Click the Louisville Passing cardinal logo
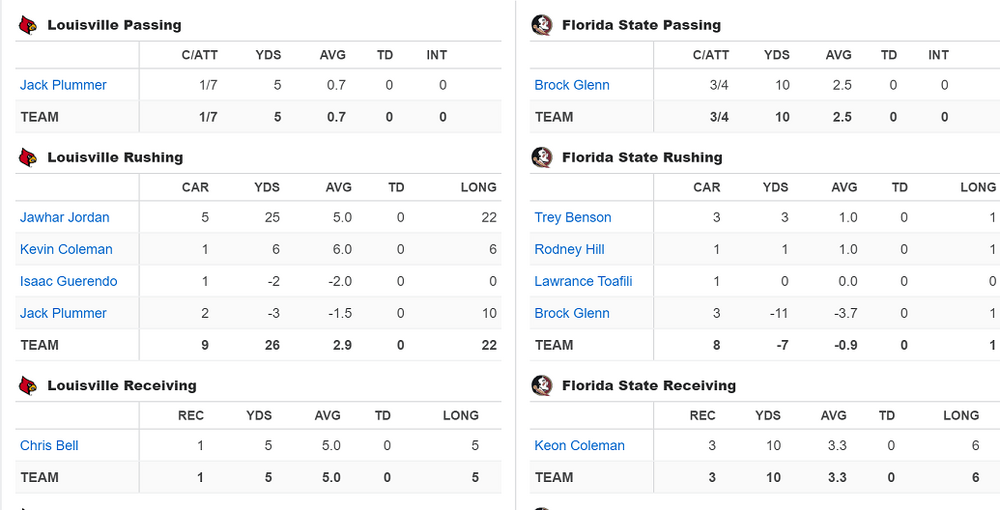The image size is (1000, 510). (28, 25)
